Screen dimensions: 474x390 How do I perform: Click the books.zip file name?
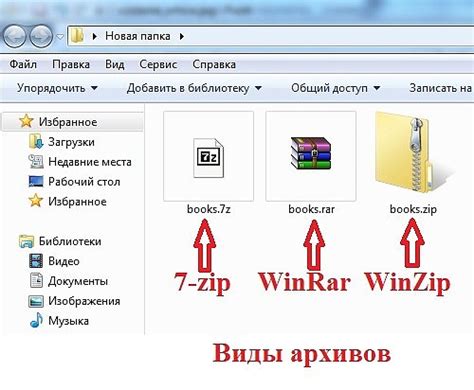(413, 210)
